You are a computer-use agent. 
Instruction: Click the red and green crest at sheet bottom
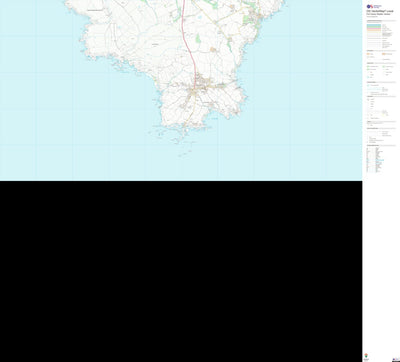coord(366,355)
